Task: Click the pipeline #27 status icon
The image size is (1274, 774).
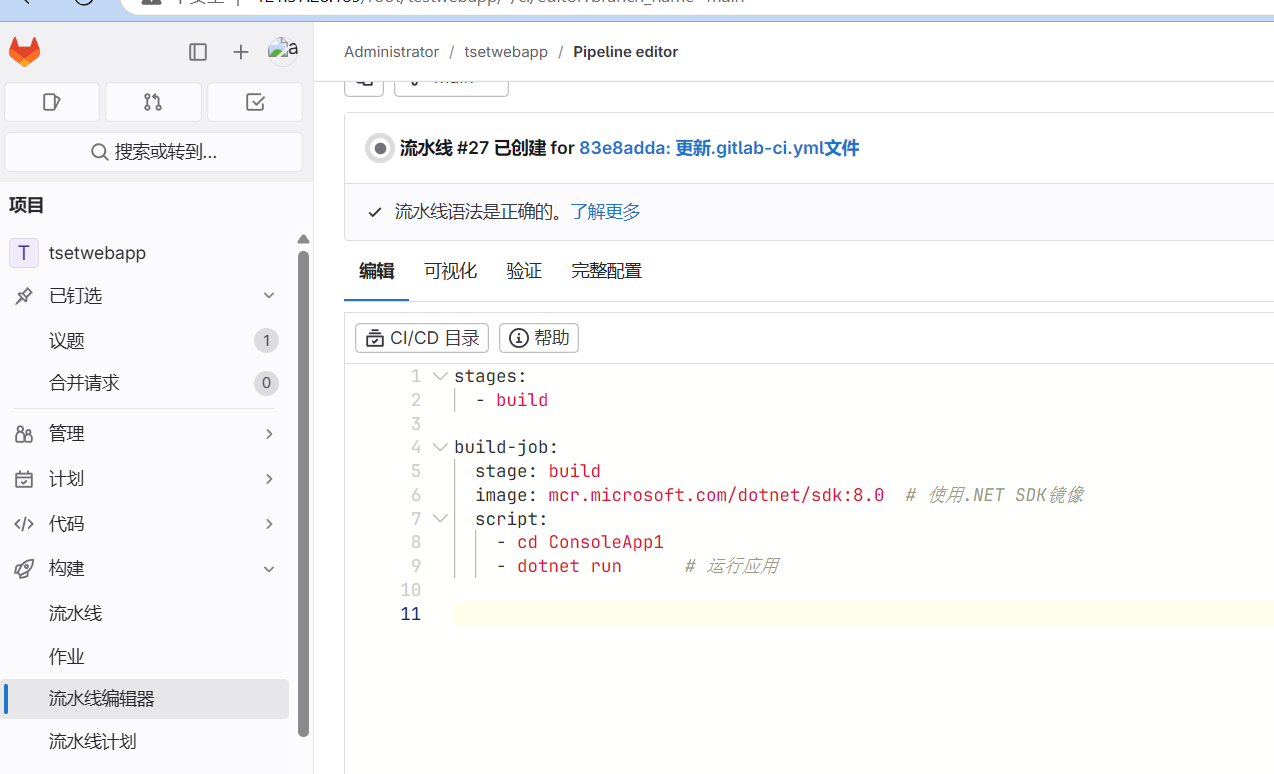Action: (379, 149)
